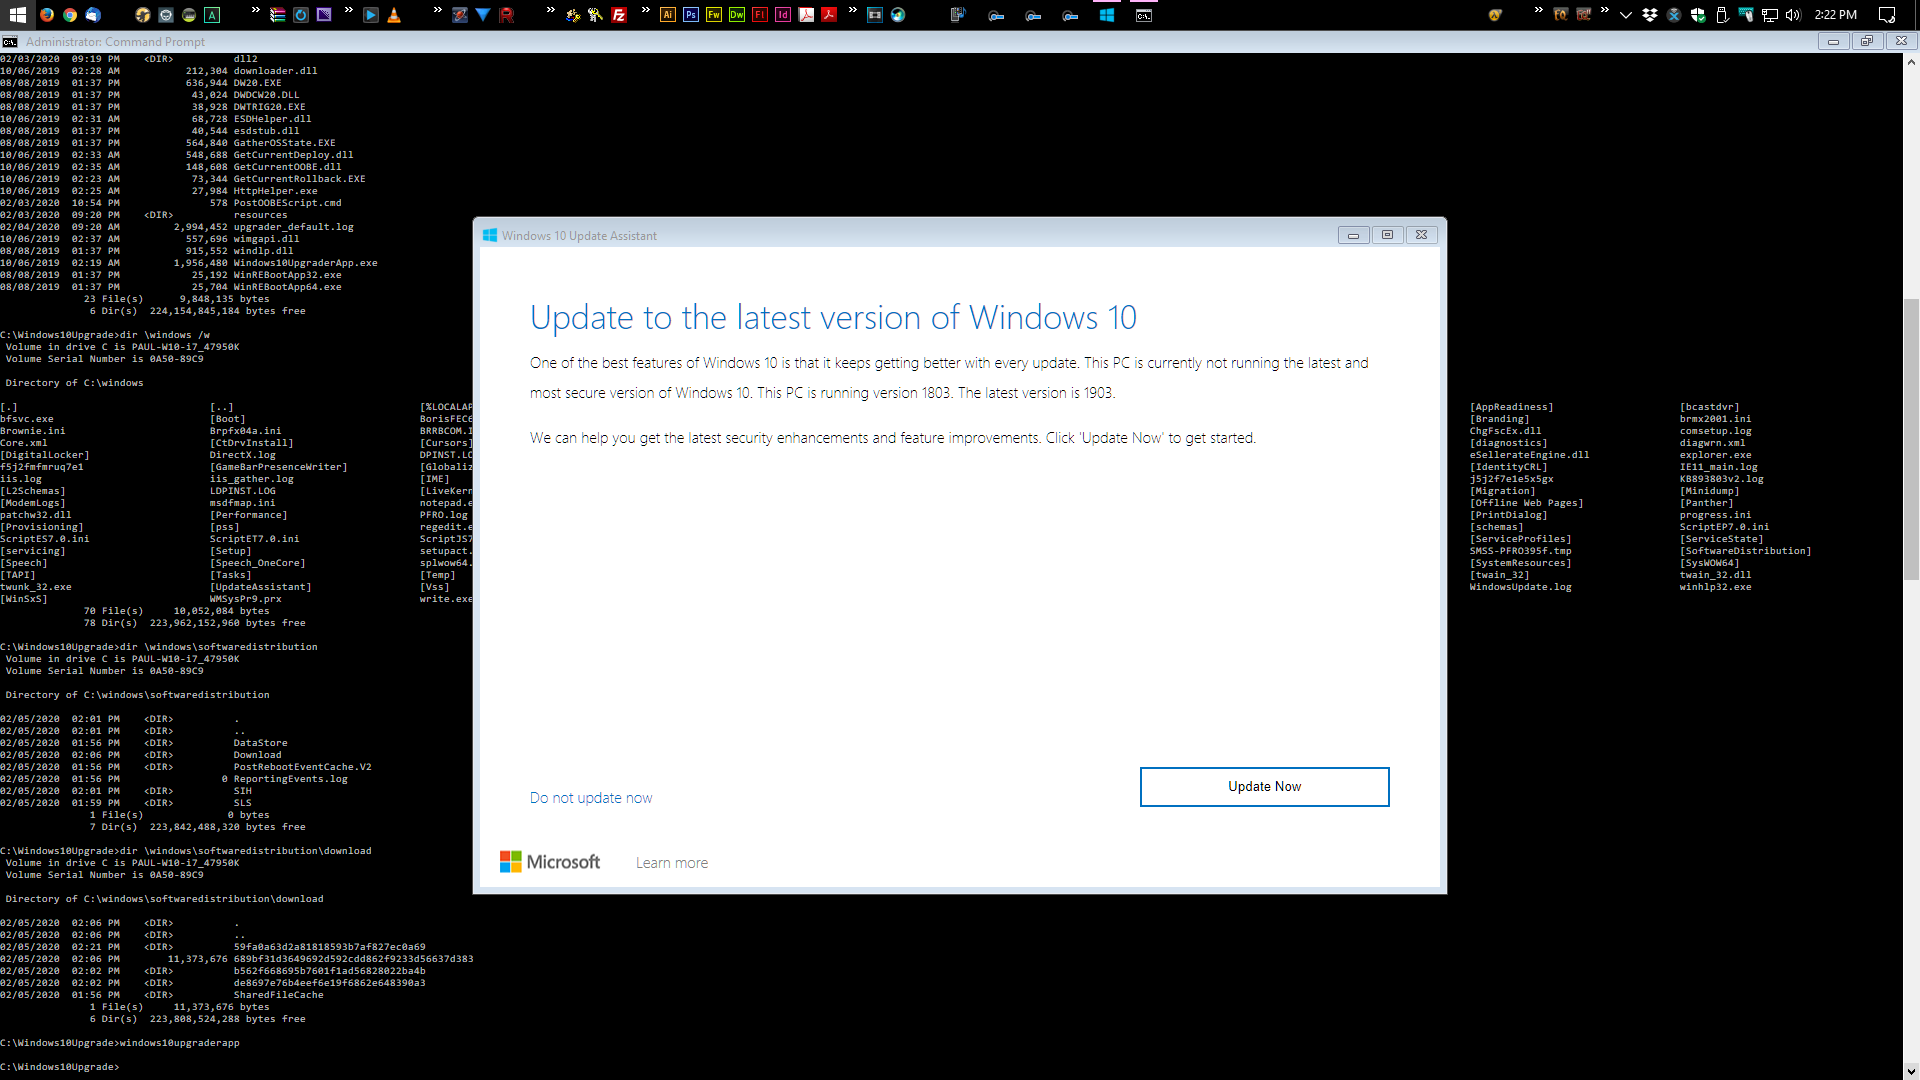Show hidden system tray icons chevron

coord(1626,15)
